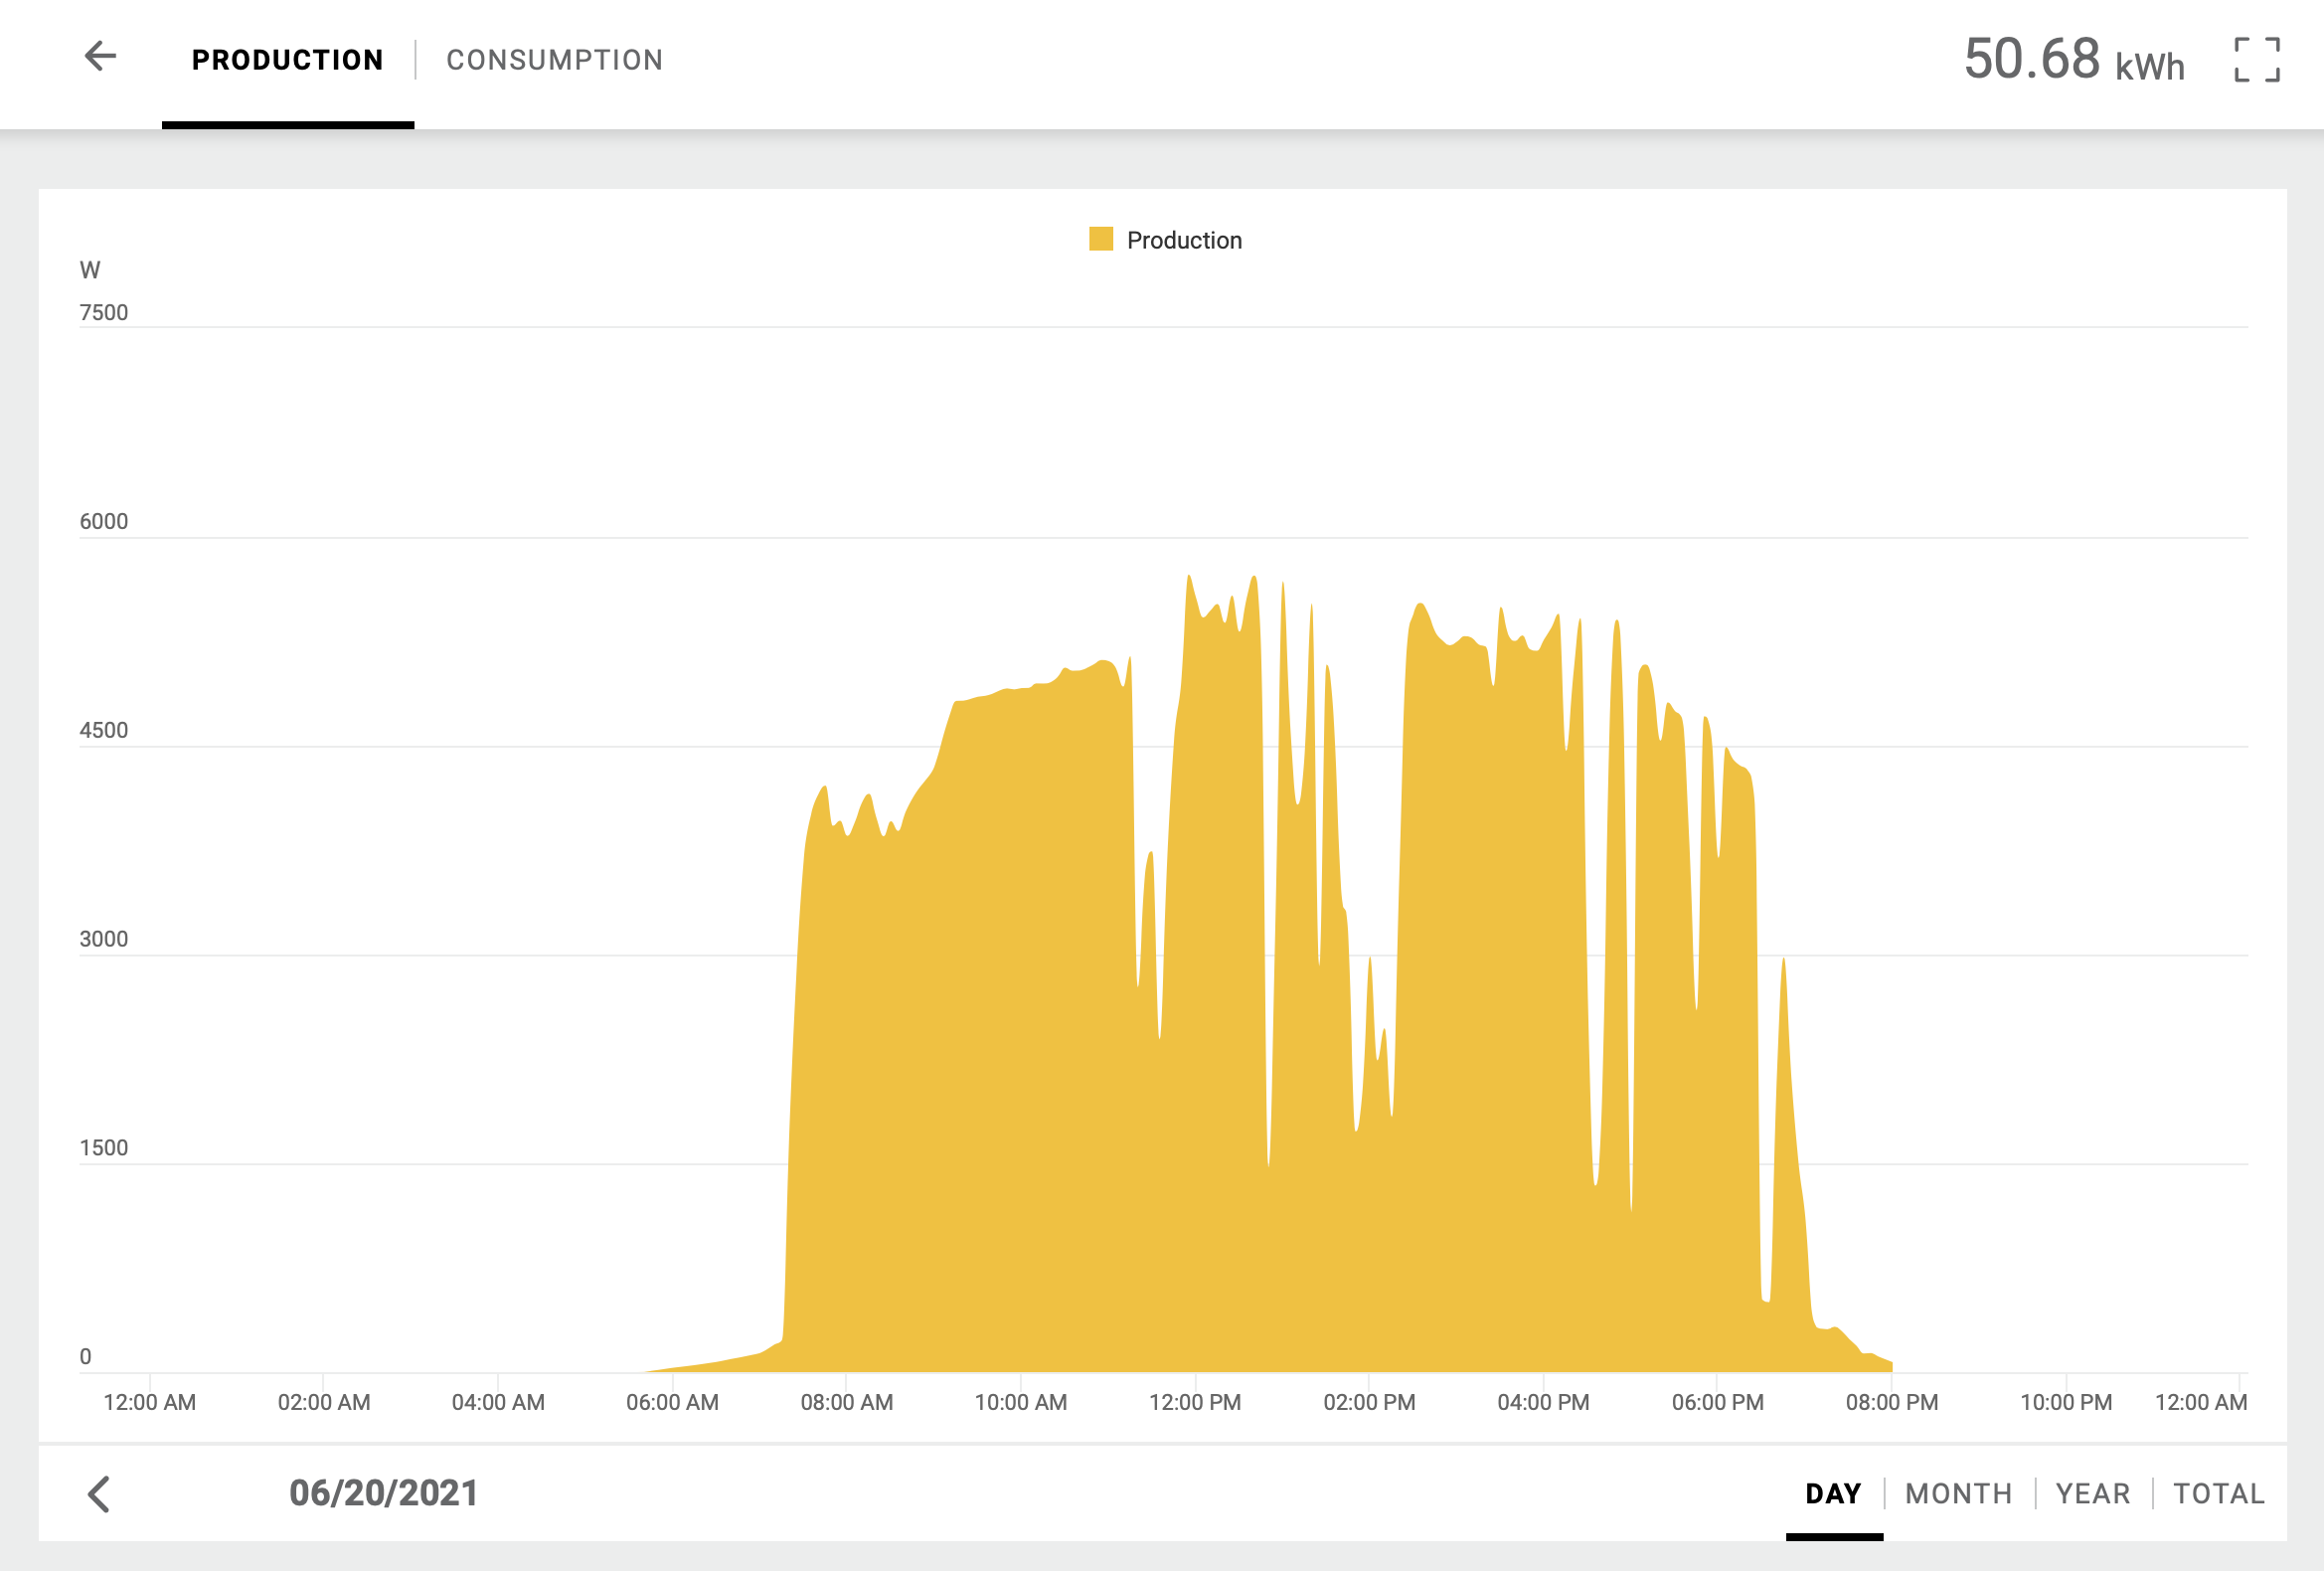The width and height of the screenshot is (2324, 1571).
Task: Select the Production tab
Action: 287,60
